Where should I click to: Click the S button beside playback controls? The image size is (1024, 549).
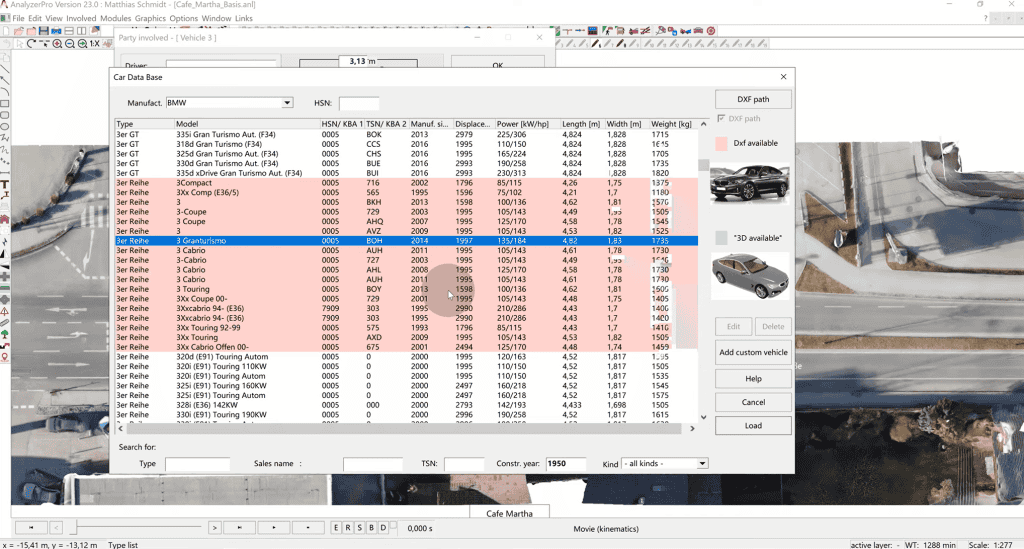click(360, 527)
